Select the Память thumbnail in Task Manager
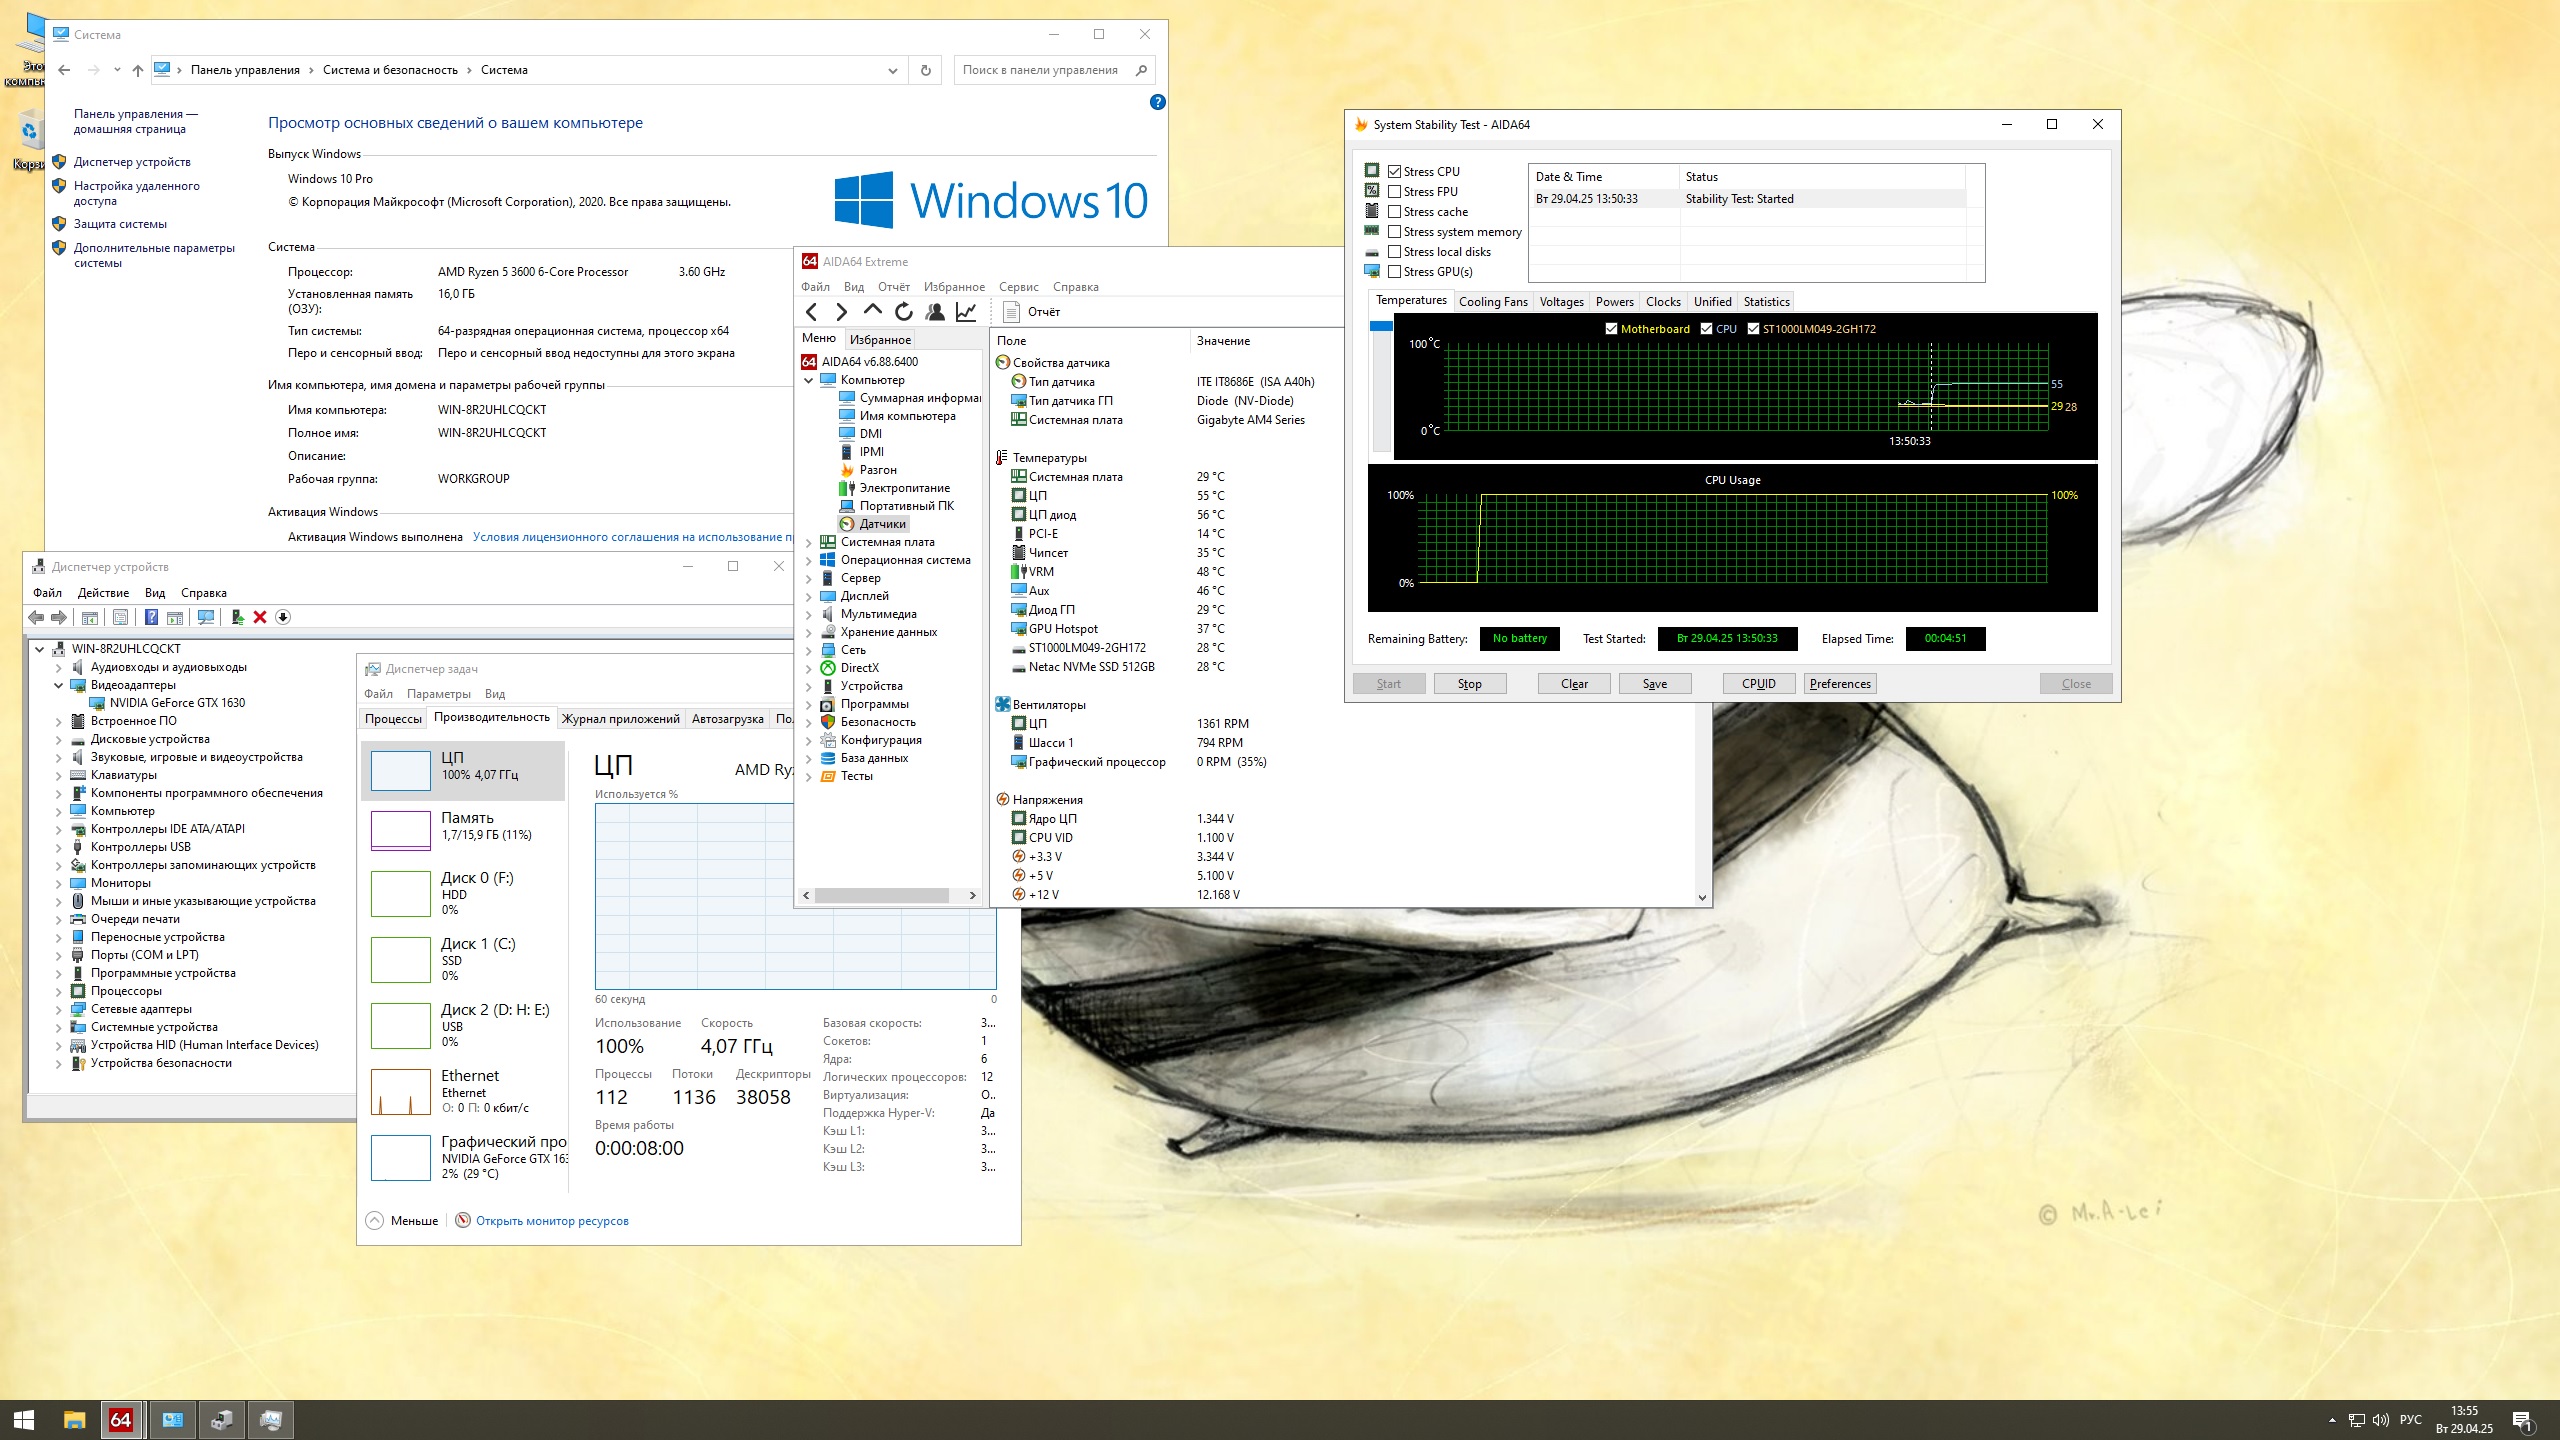Screen dimensions: 2560x1440 pyautogui.click(x=401, y=830)
